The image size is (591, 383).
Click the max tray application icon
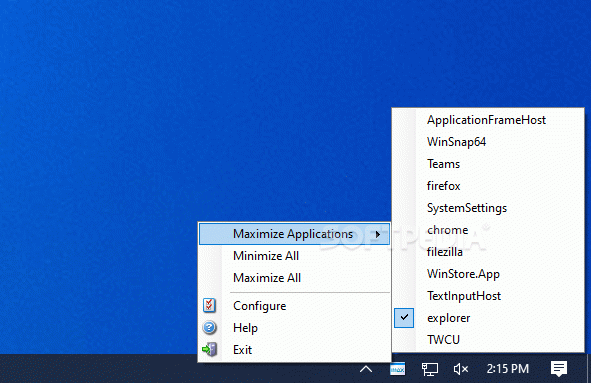397,369
